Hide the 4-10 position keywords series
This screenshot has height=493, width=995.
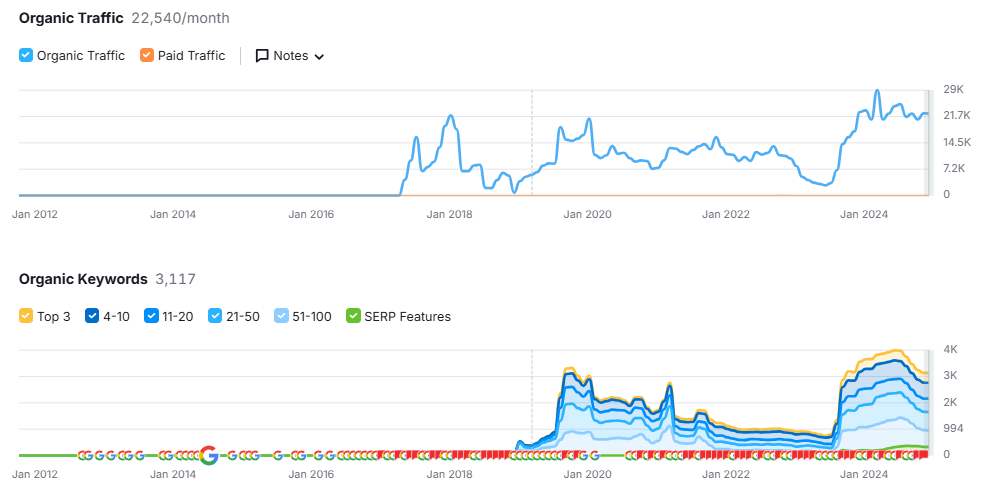click(93, 317)
